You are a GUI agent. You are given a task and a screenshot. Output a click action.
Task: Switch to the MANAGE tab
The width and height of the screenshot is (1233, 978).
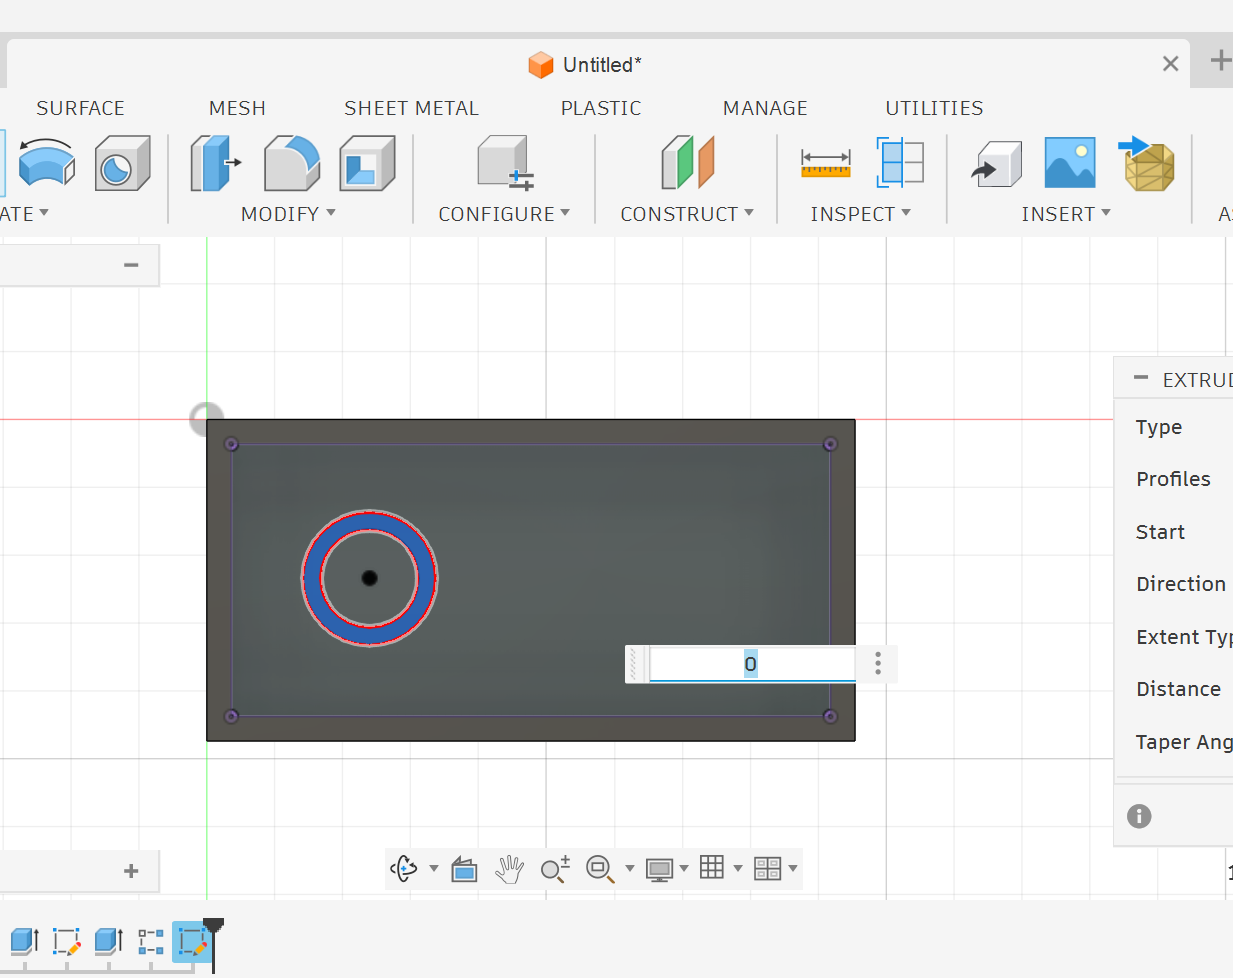765,108
